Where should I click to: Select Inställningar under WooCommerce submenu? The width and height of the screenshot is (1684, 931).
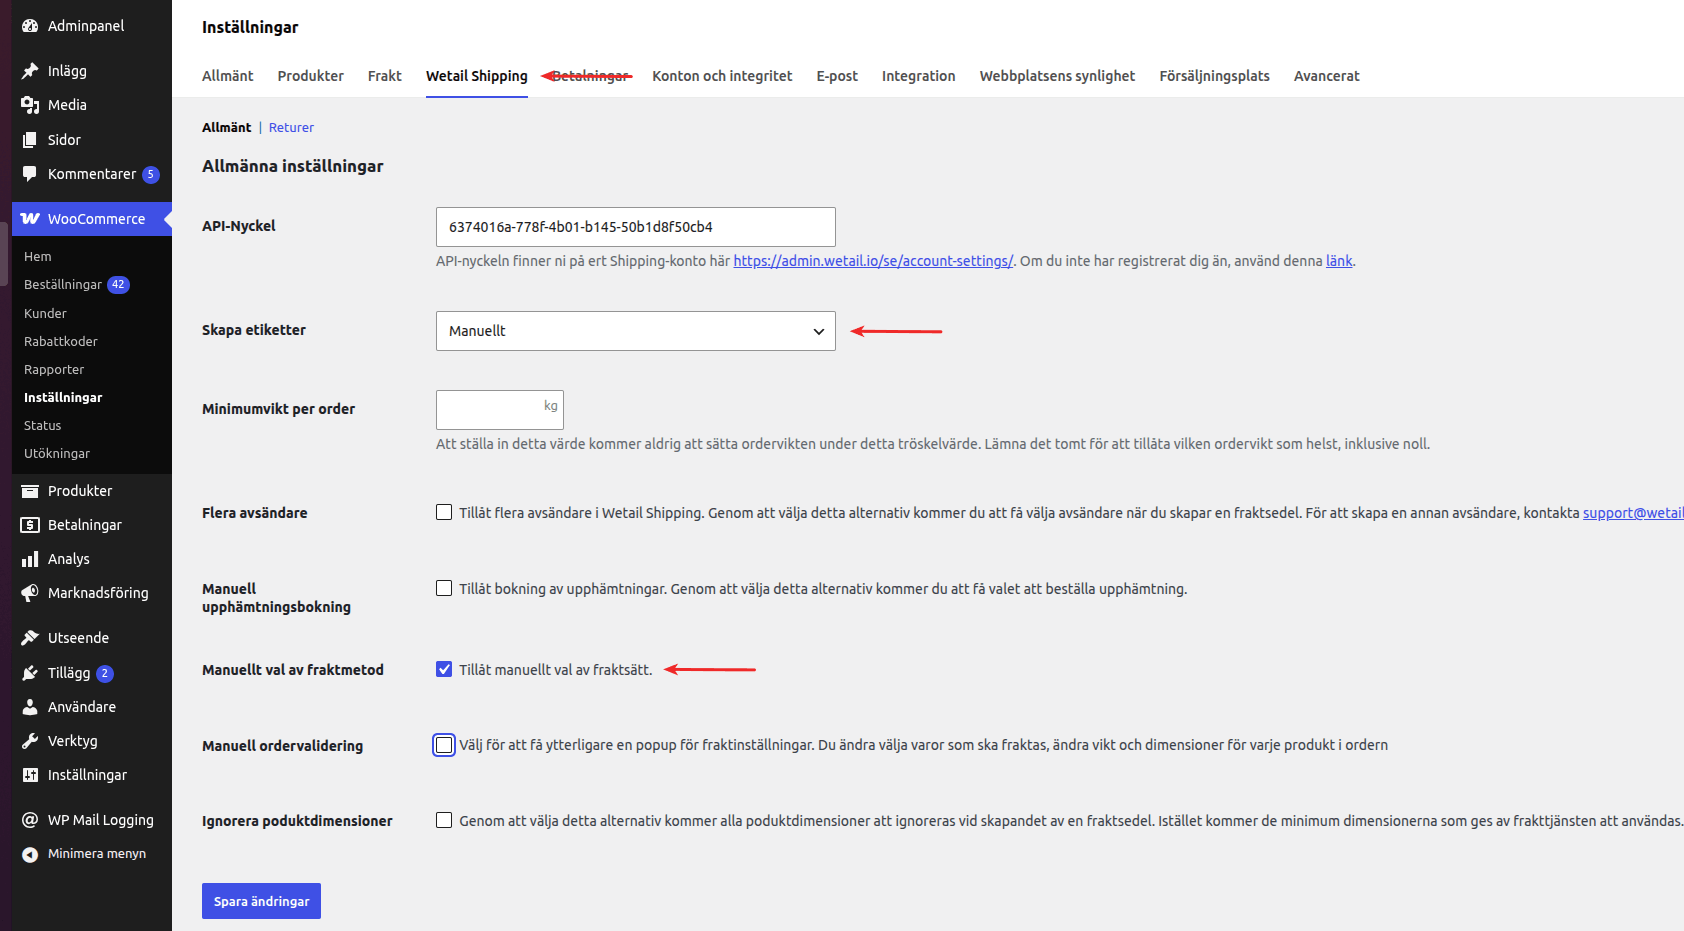(x=63, y=397)
